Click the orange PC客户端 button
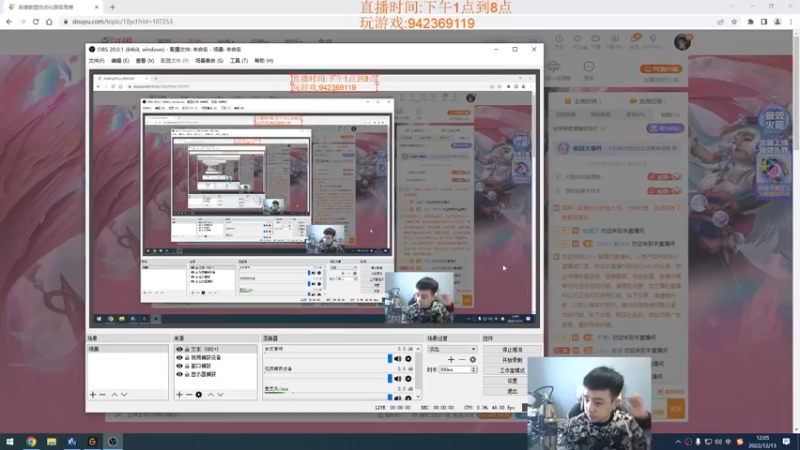This screenshot has width=800, height=450. [661, 69]
